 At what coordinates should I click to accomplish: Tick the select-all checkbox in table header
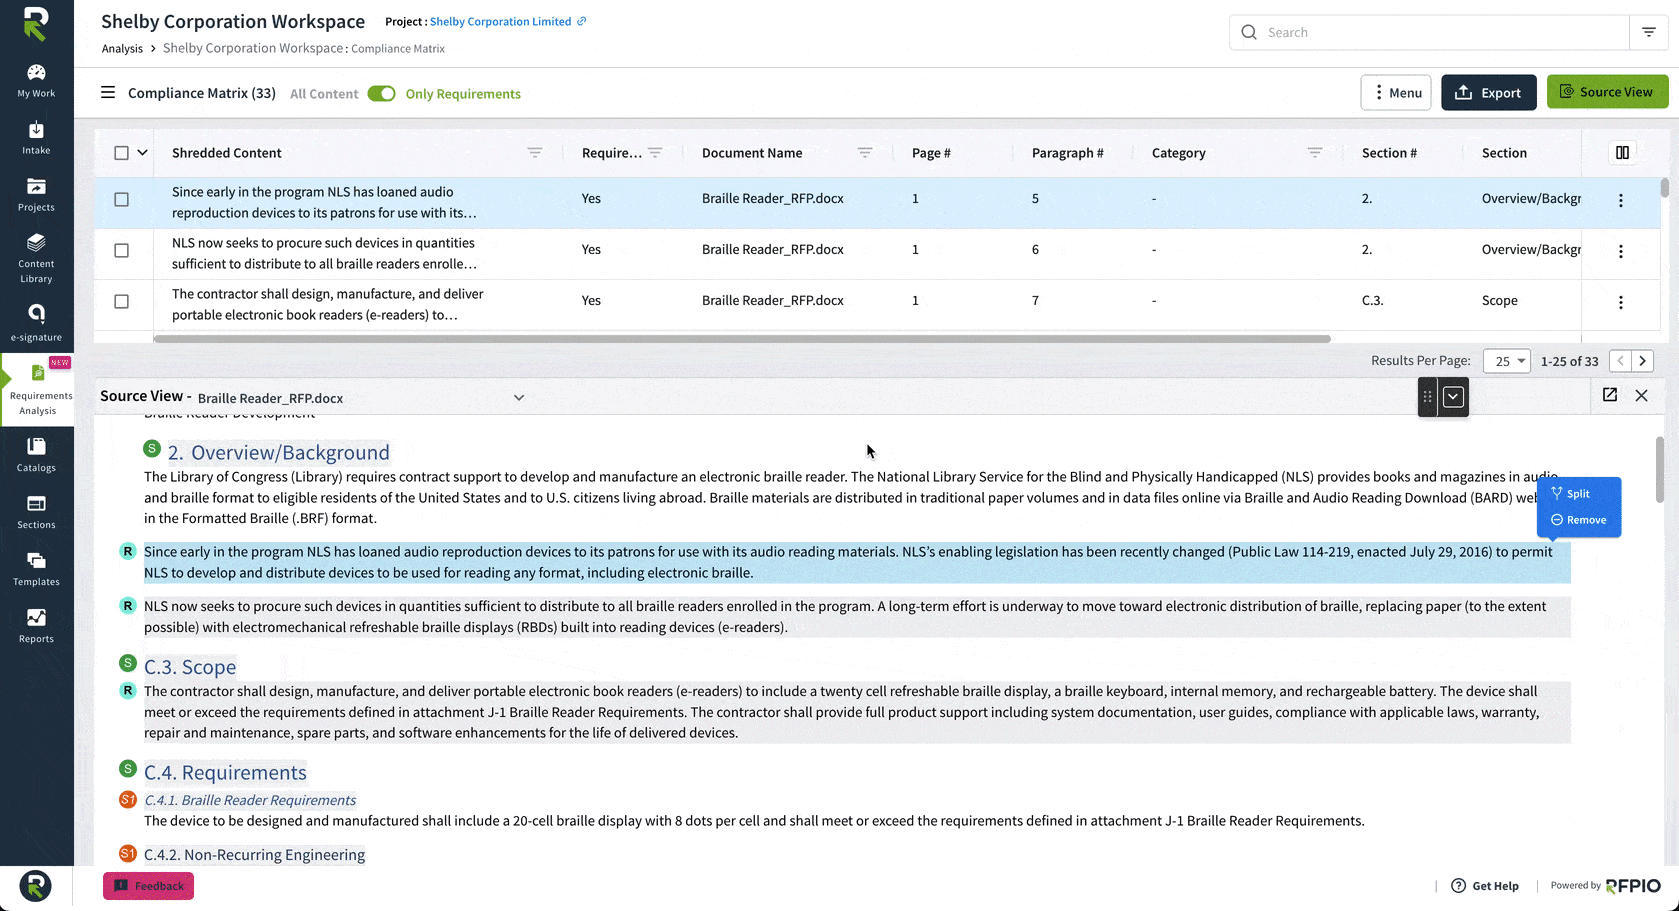tap(121, 153)
